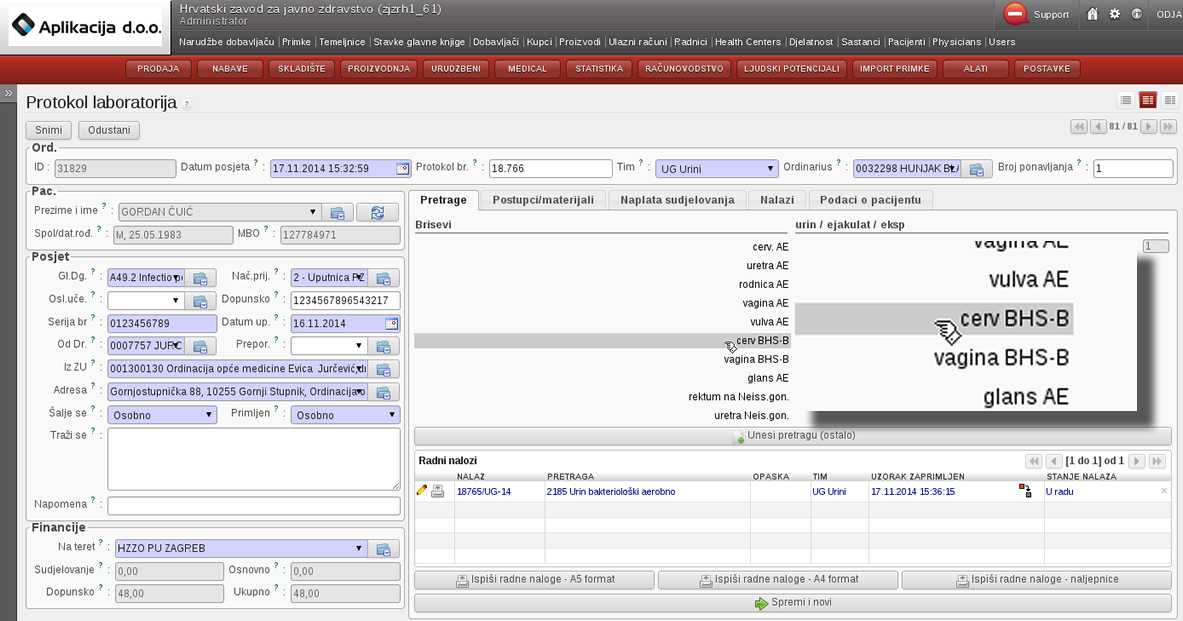Open Podaci o pacijentu tab
Screen dimensions: 1183x621
[871, 200]
